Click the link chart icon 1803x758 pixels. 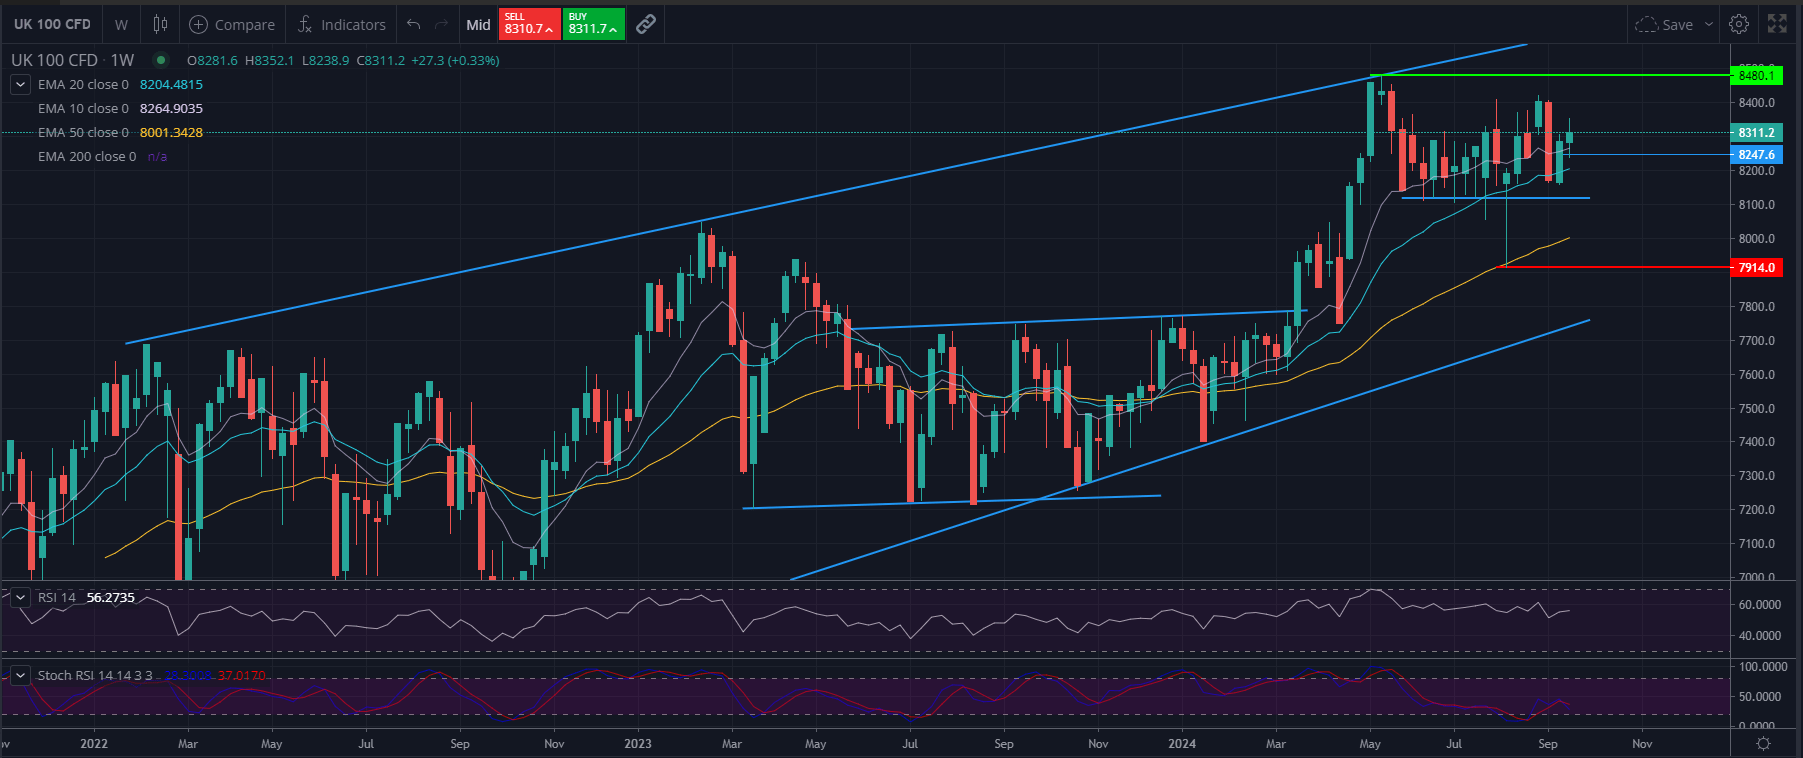(x=646, y=24)
